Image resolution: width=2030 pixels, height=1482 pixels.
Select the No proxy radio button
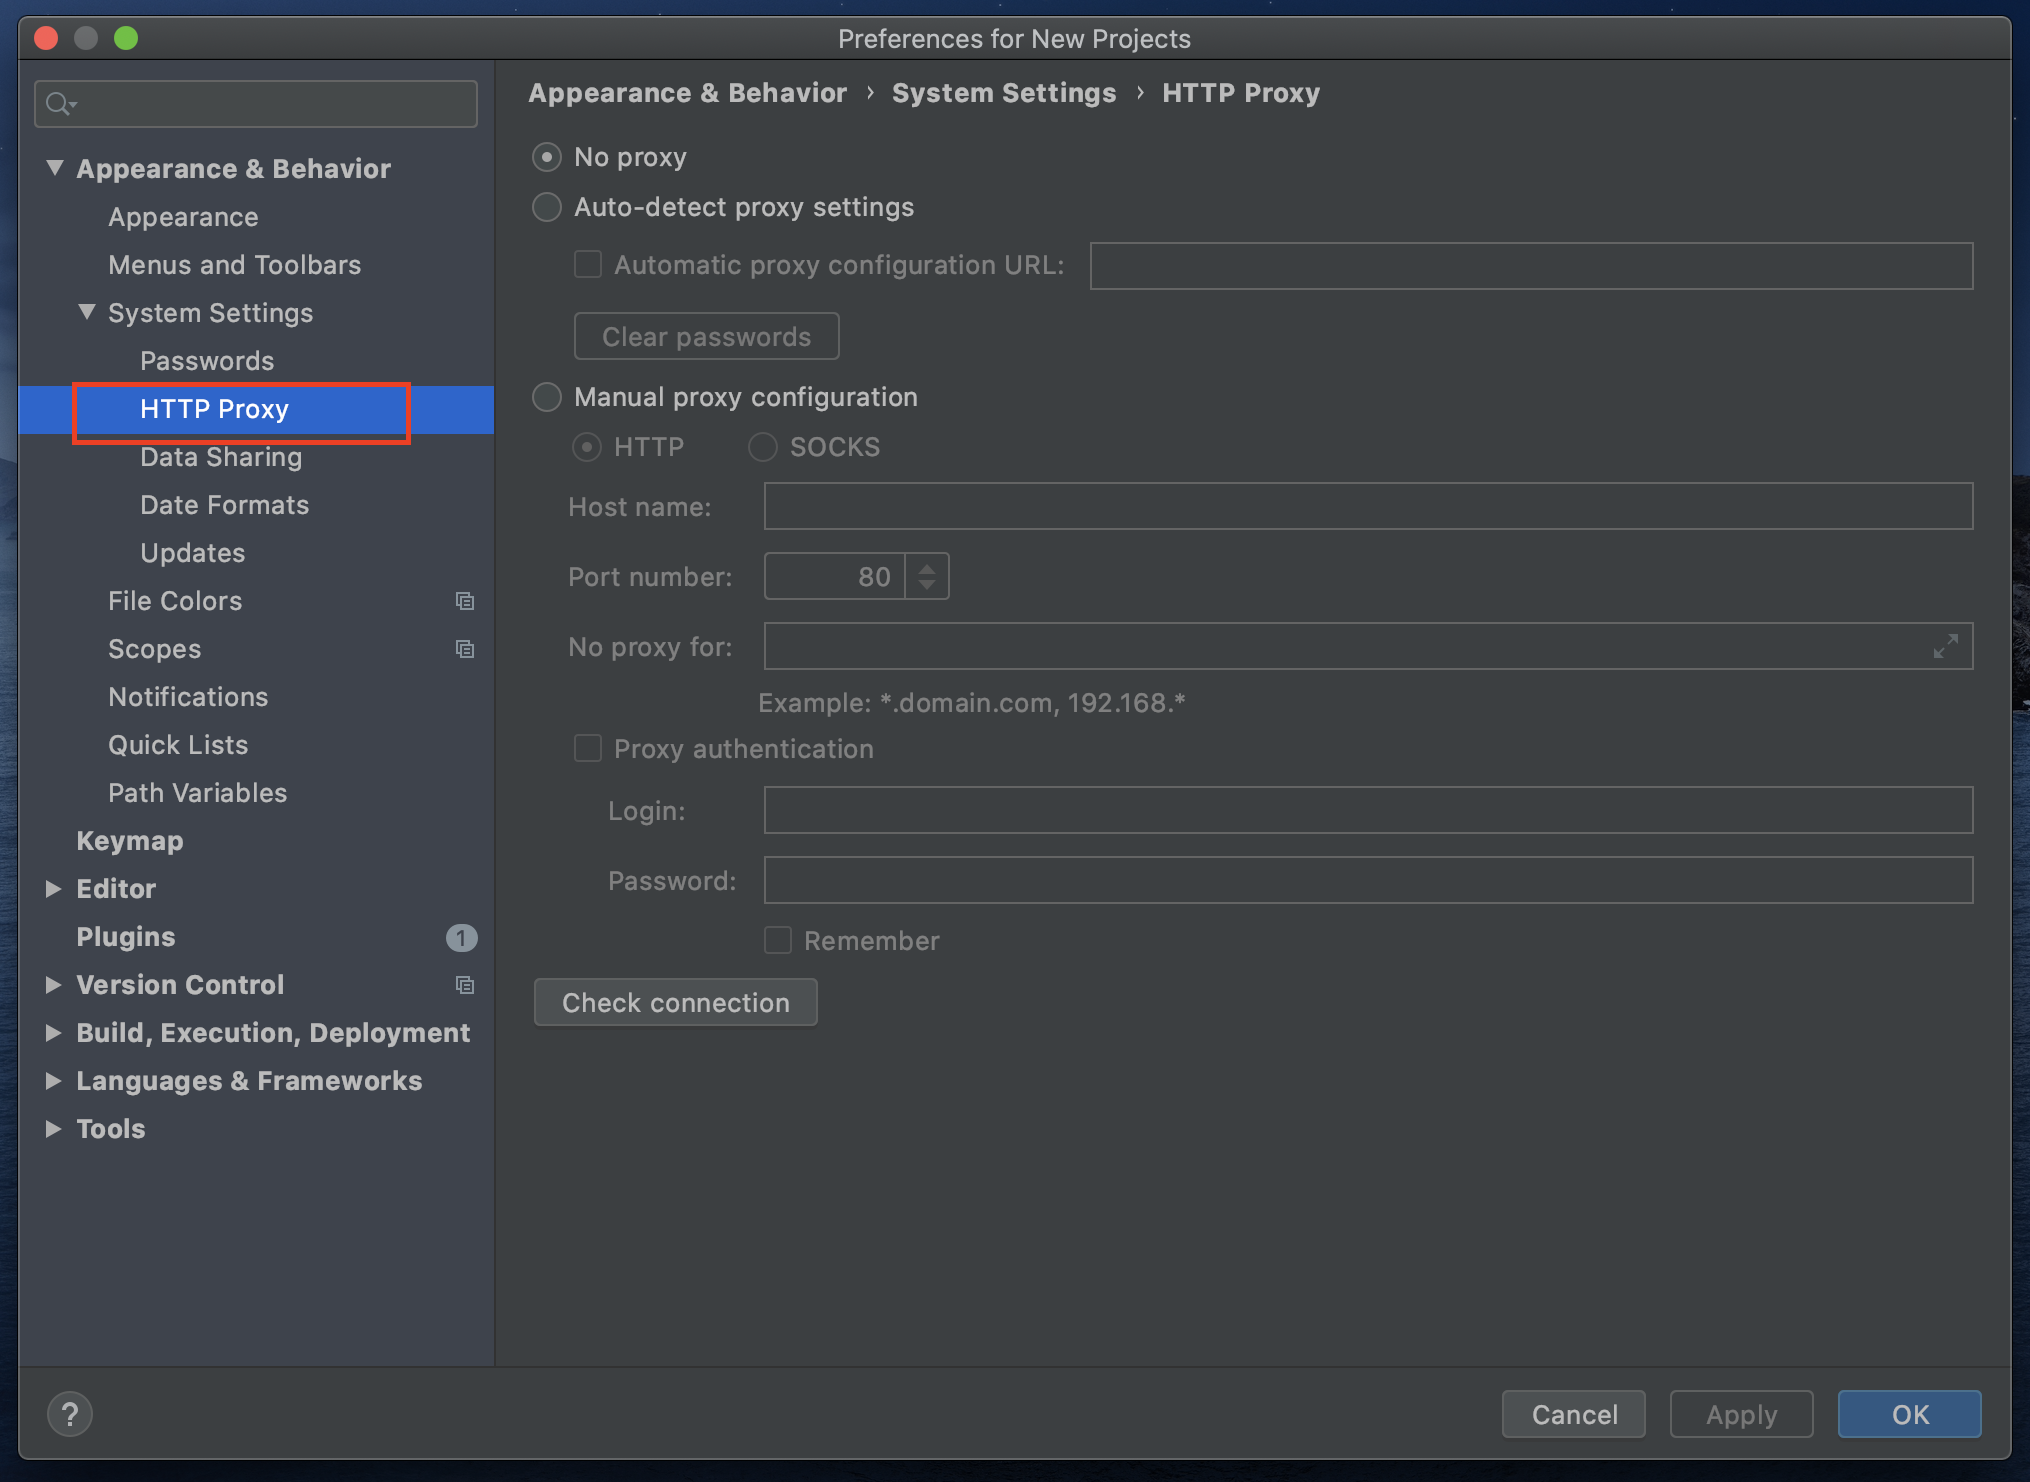click(547, 156)
